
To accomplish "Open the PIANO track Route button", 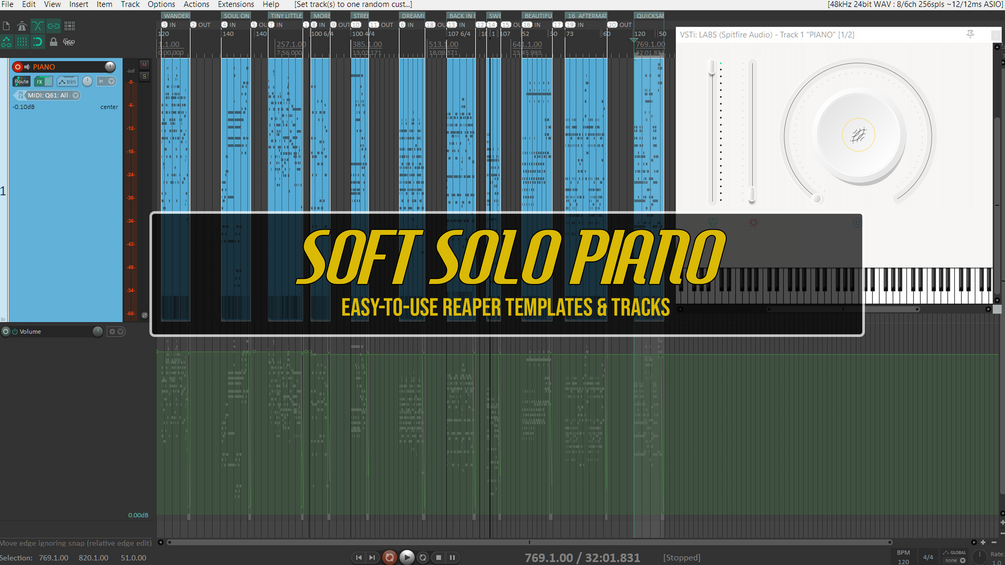I will (x=21, y=81).
